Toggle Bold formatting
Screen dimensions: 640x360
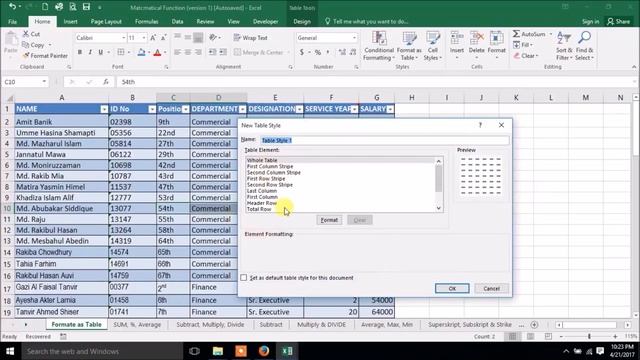[x=80, y=52]
